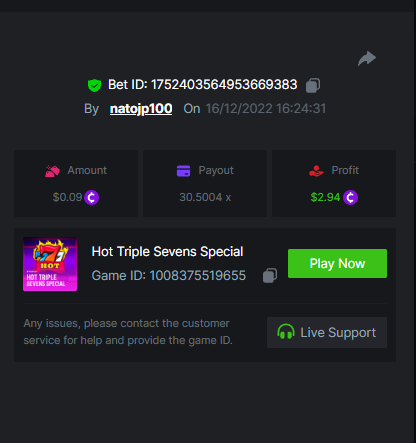Click the Play Now button
This screenshot has width=416, height=443.
click(337, 263)
